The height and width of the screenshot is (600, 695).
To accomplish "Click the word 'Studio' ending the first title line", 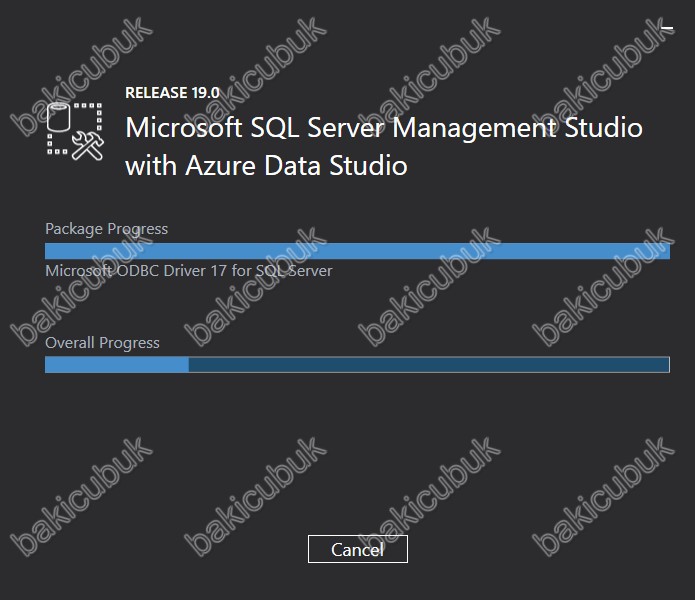I will pos(604,128).
